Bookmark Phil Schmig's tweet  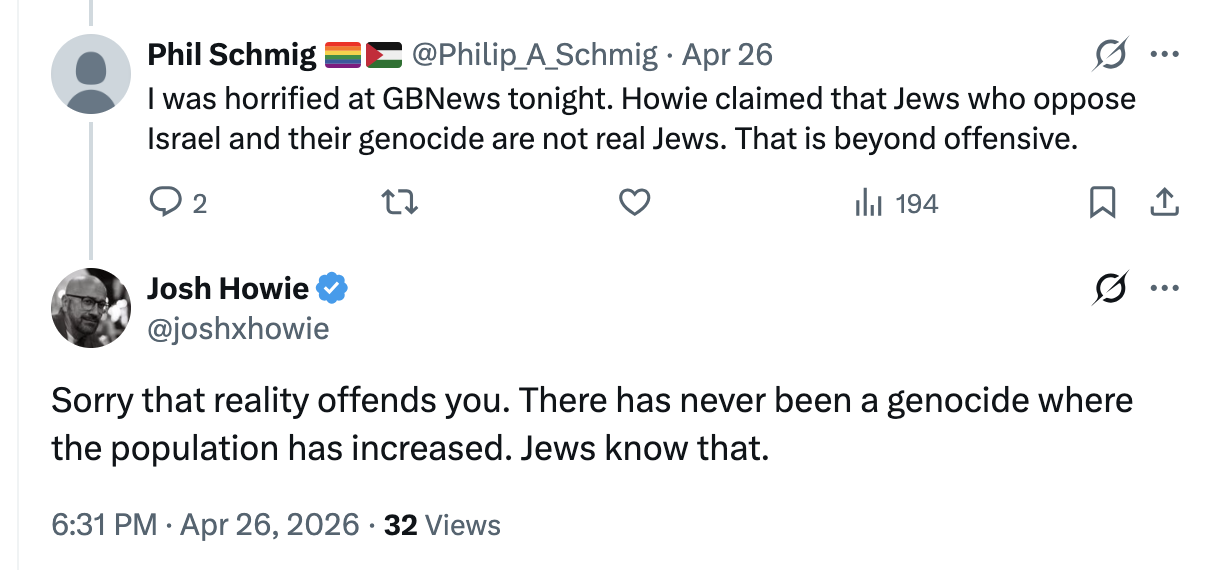click(1101, 204)
